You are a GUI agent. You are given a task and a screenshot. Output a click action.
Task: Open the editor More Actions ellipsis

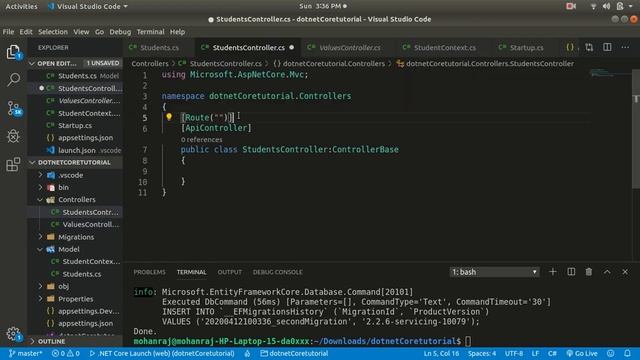tap(625, 47)
